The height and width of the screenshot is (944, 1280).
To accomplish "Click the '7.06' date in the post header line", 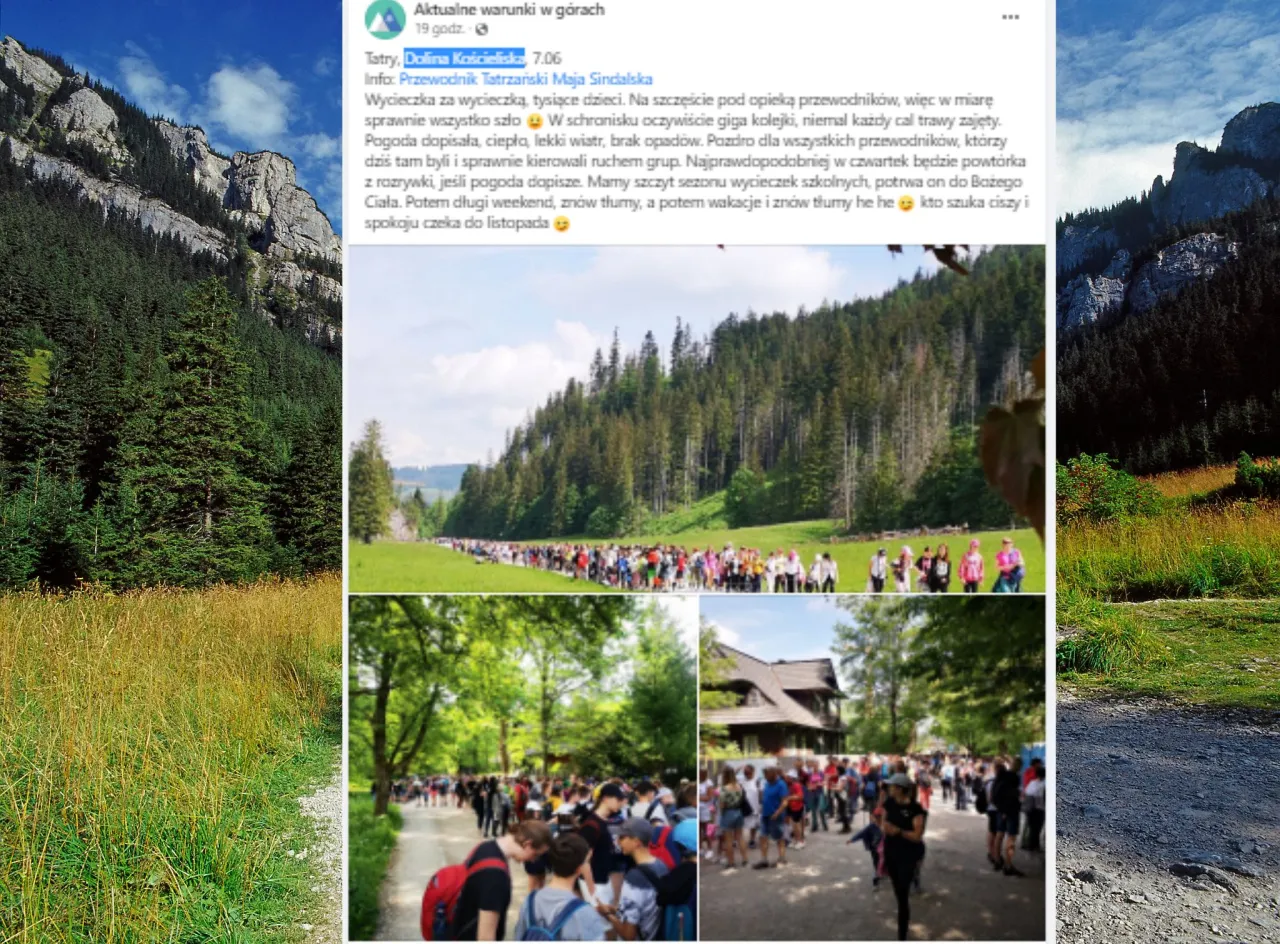I will click(548, 58).
